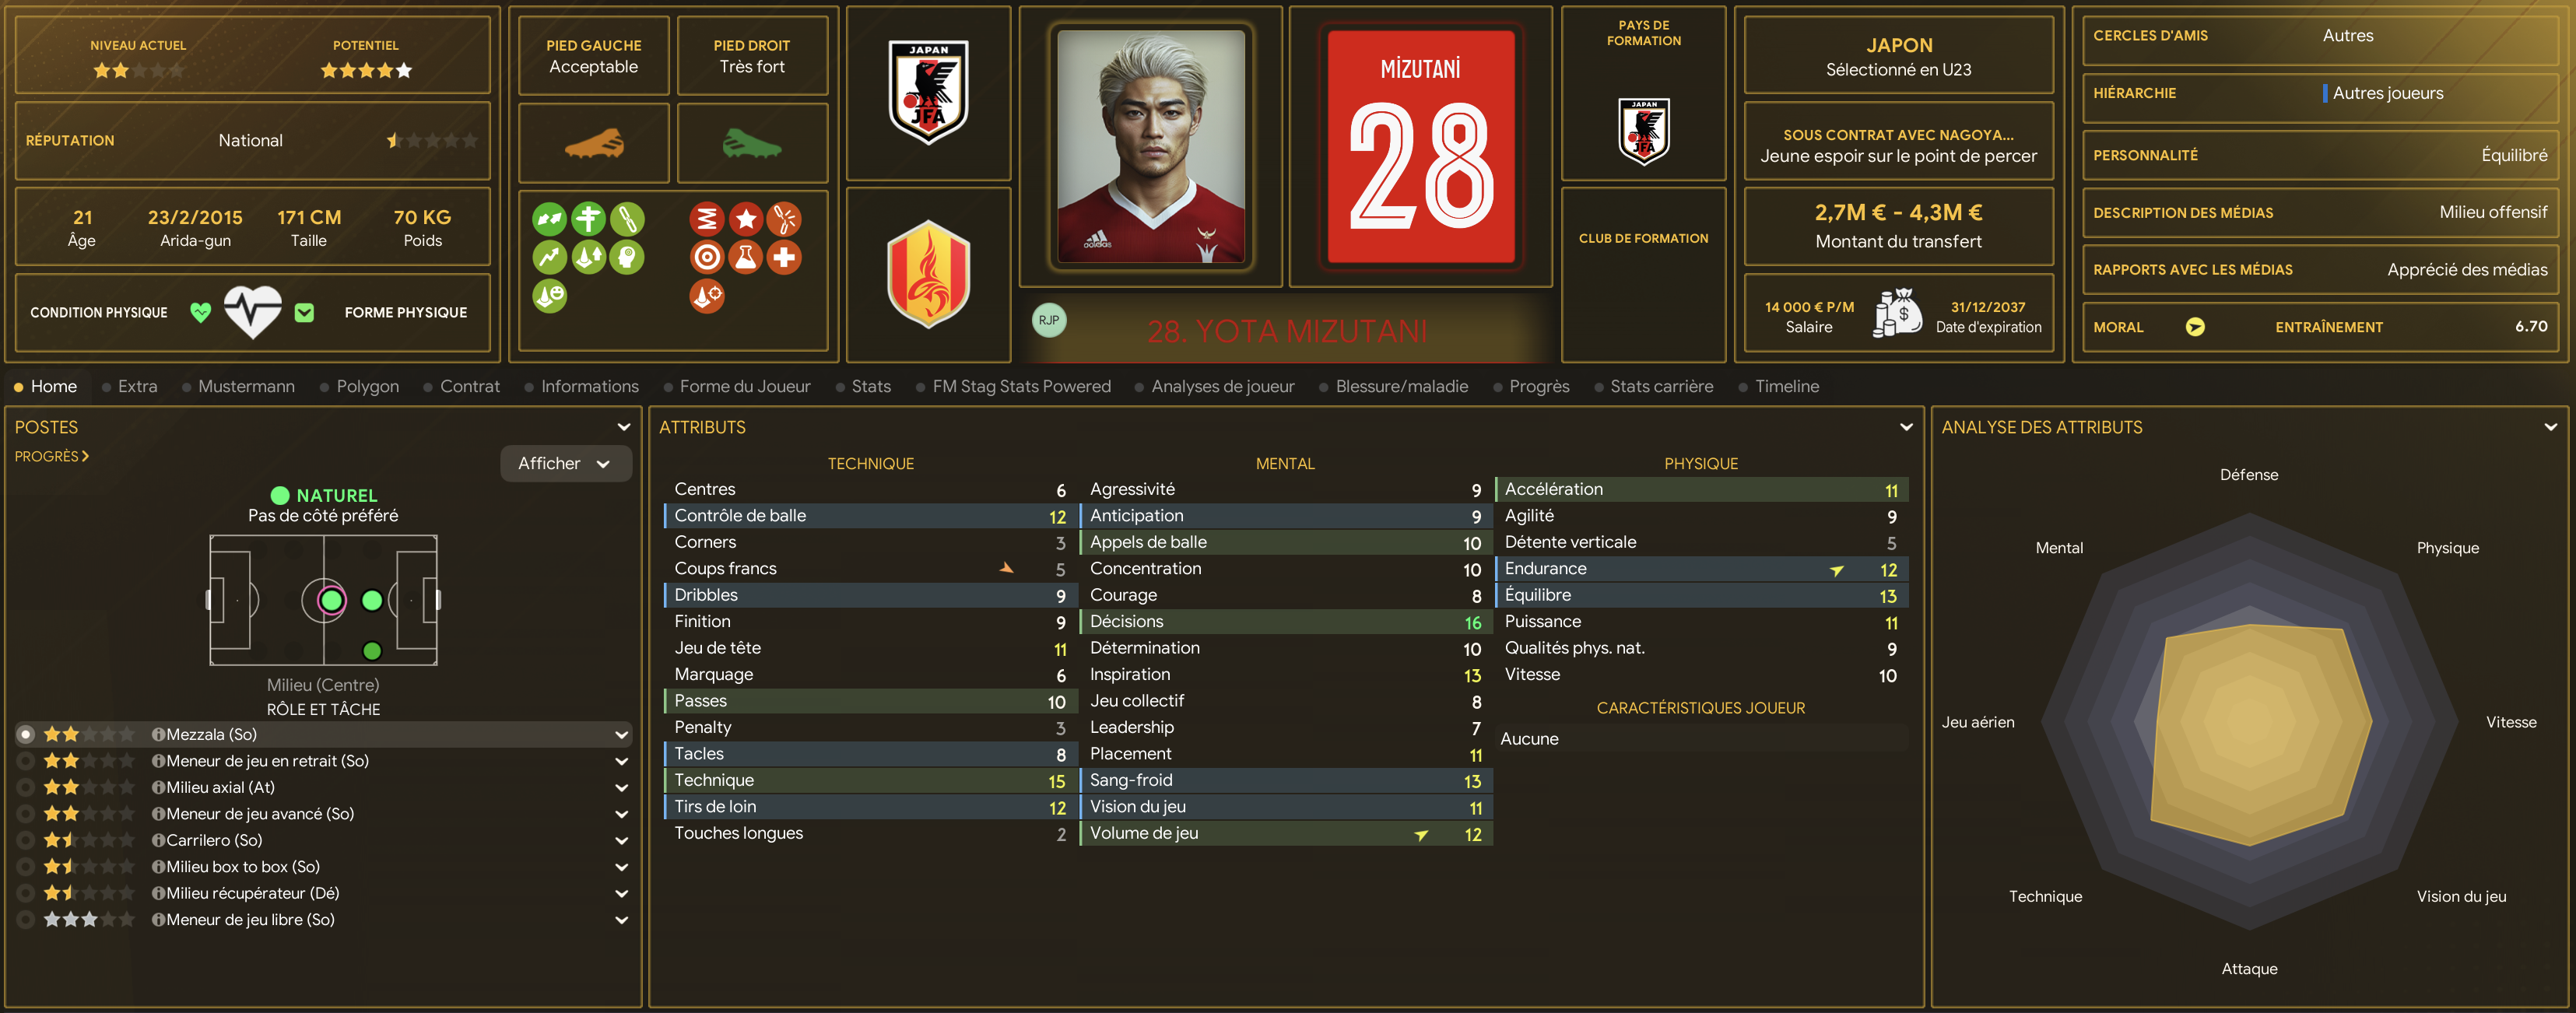This screenshot has width=2576, height=1013.
Task: Click the orange flask icon
Action: pos(745,257)
